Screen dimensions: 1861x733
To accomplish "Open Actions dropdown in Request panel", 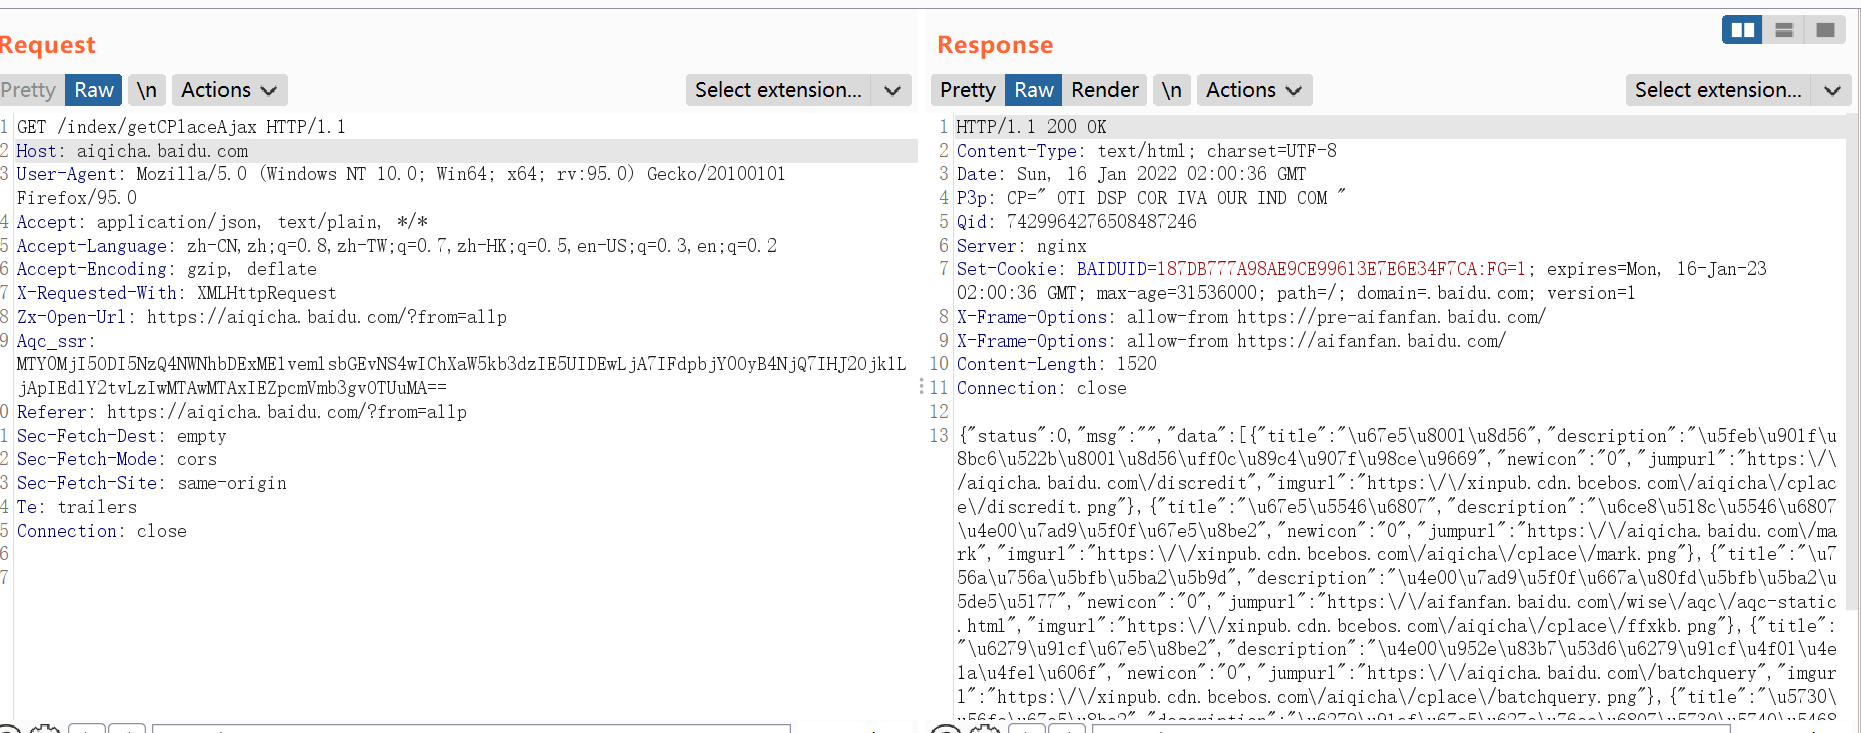I will click(229, 90).
